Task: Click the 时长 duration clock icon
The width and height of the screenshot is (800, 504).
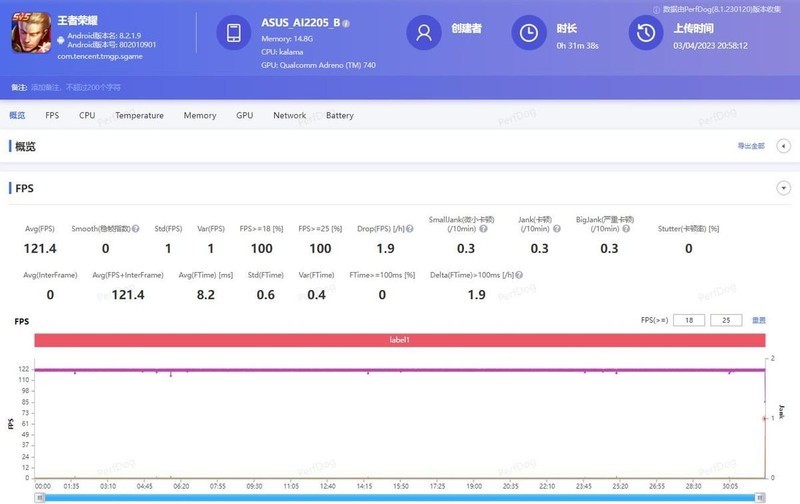Action: [528, 33]
